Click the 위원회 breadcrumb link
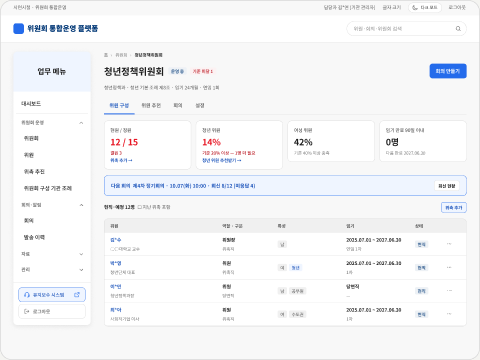Image resolution: width=480 pixels, height=360 pixels. click(121, 55)
